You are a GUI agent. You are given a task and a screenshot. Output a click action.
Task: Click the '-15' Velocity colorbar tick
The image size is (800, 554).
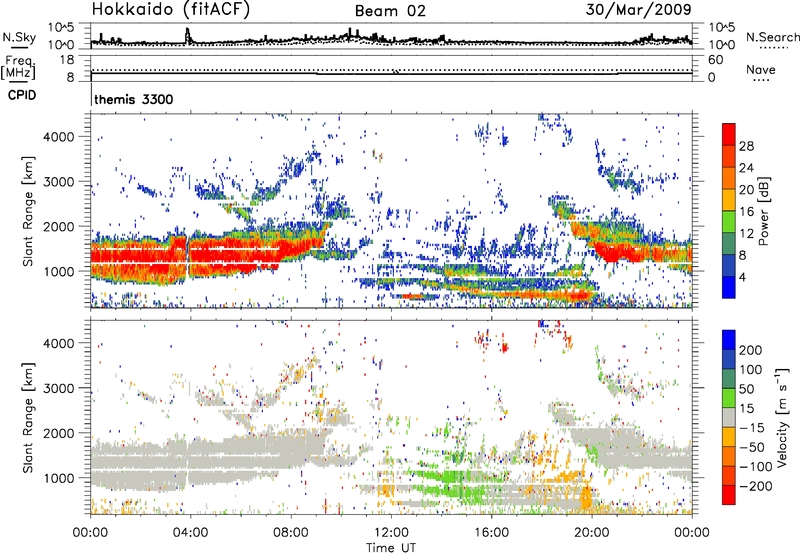point(752,428)
